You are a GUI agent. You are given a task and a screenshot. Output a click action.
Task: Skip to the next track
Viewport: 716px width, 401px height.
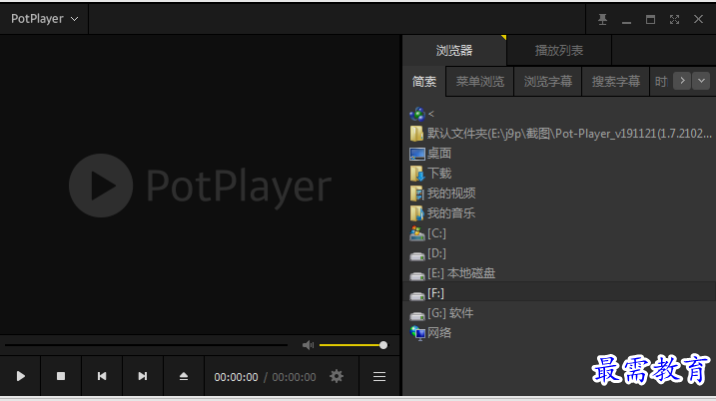[x=142, y=376]
